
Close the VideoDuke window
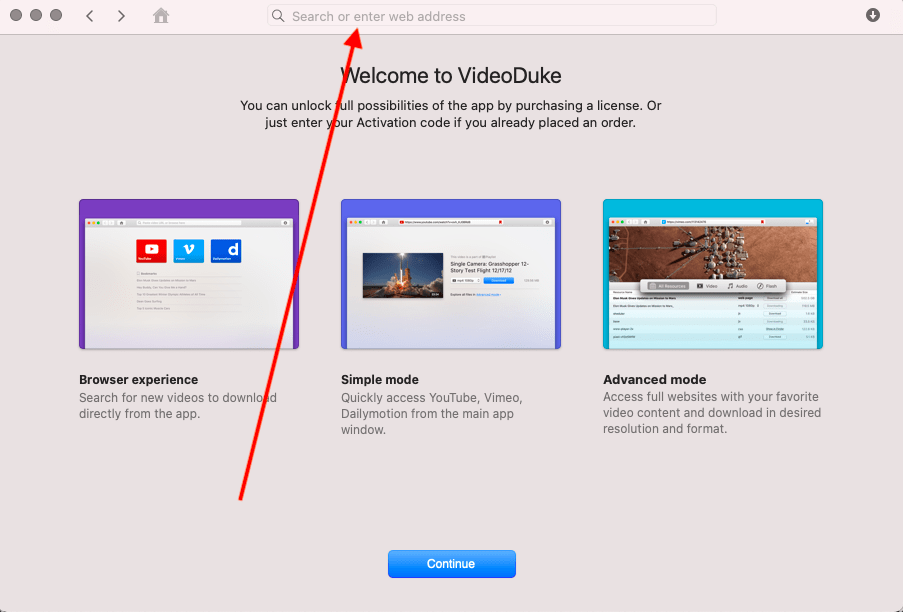pyautogui.click(x=16, y=16)
